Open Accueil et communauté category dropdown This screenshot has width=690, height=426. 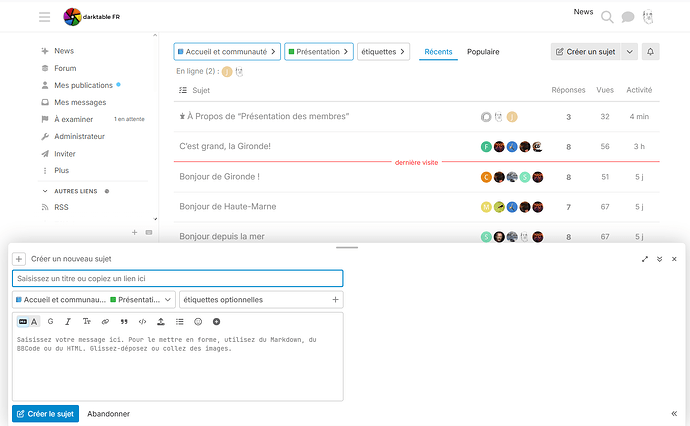coord(227,51)
